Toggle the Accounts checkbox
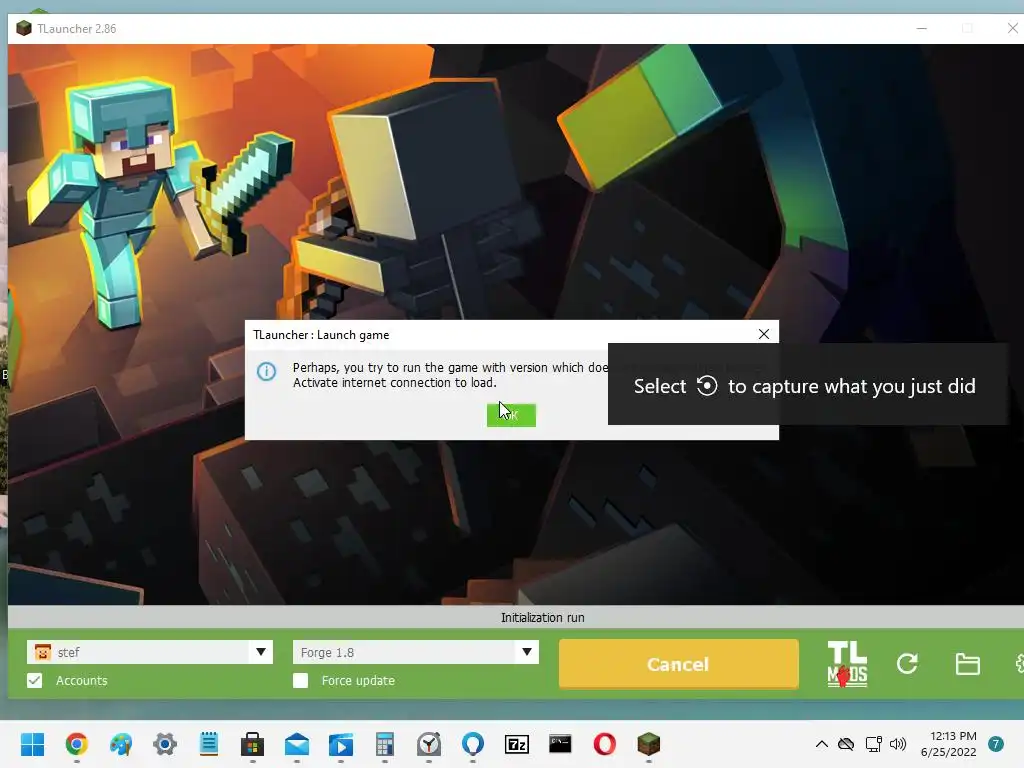The image size is (1024, 768). [x=35, y=680]
